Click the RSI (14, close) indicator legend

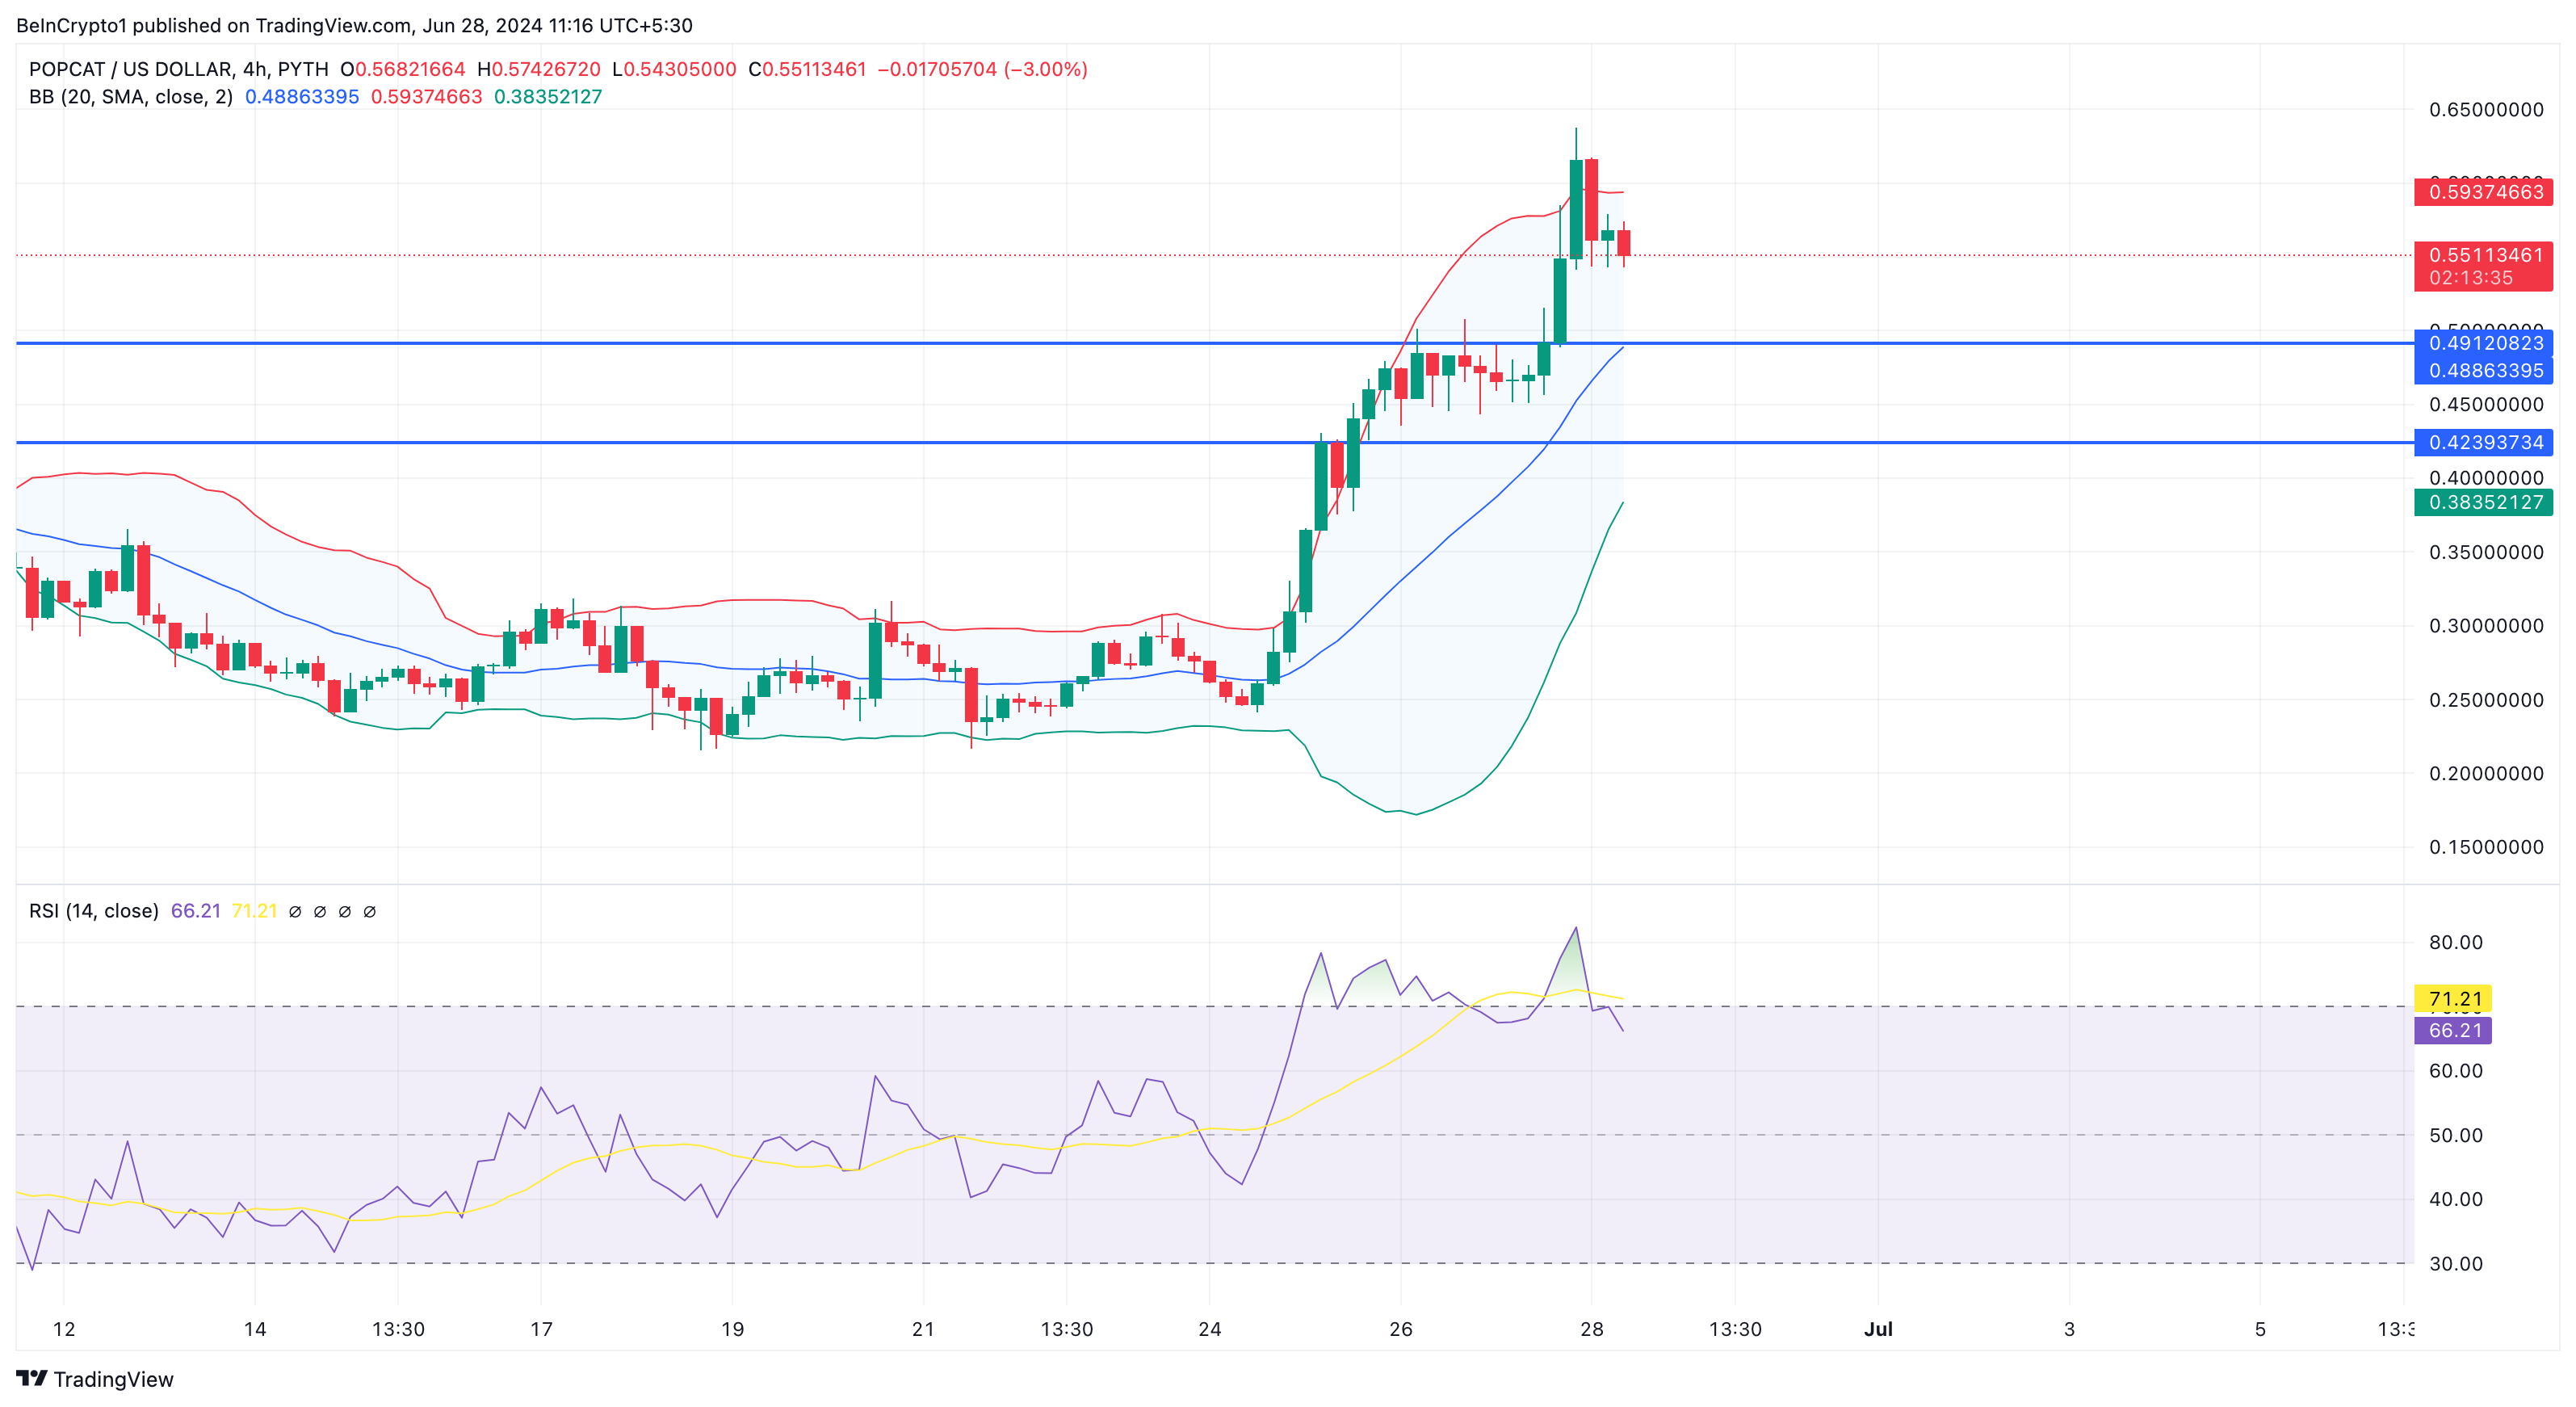94,911
